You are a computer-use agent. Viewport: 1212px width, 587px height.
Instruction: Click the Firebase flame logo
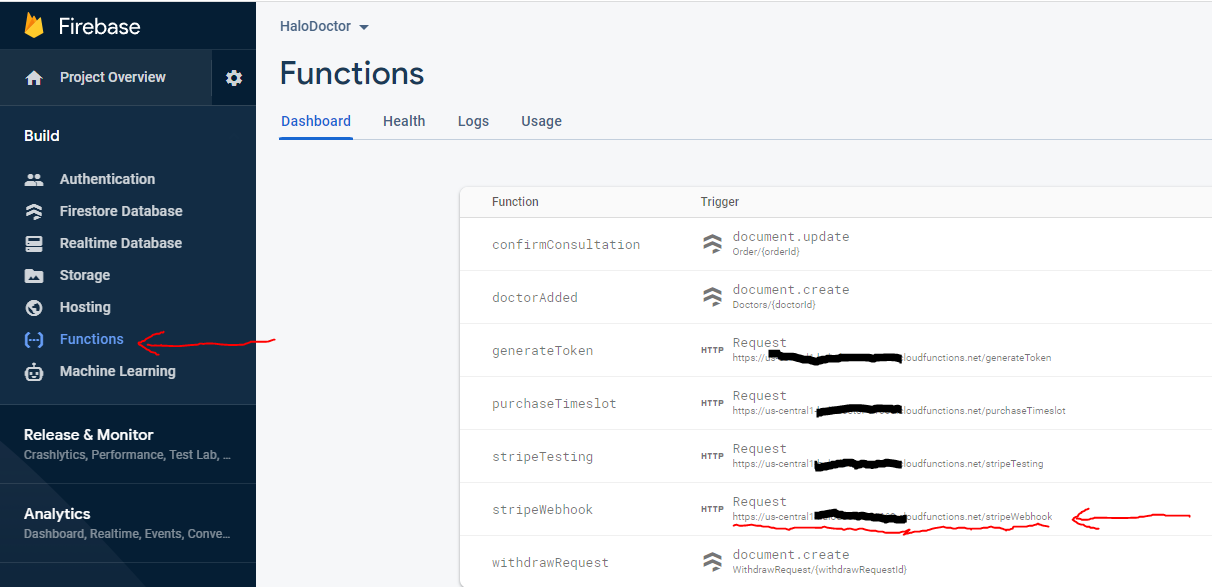[34, 26]
